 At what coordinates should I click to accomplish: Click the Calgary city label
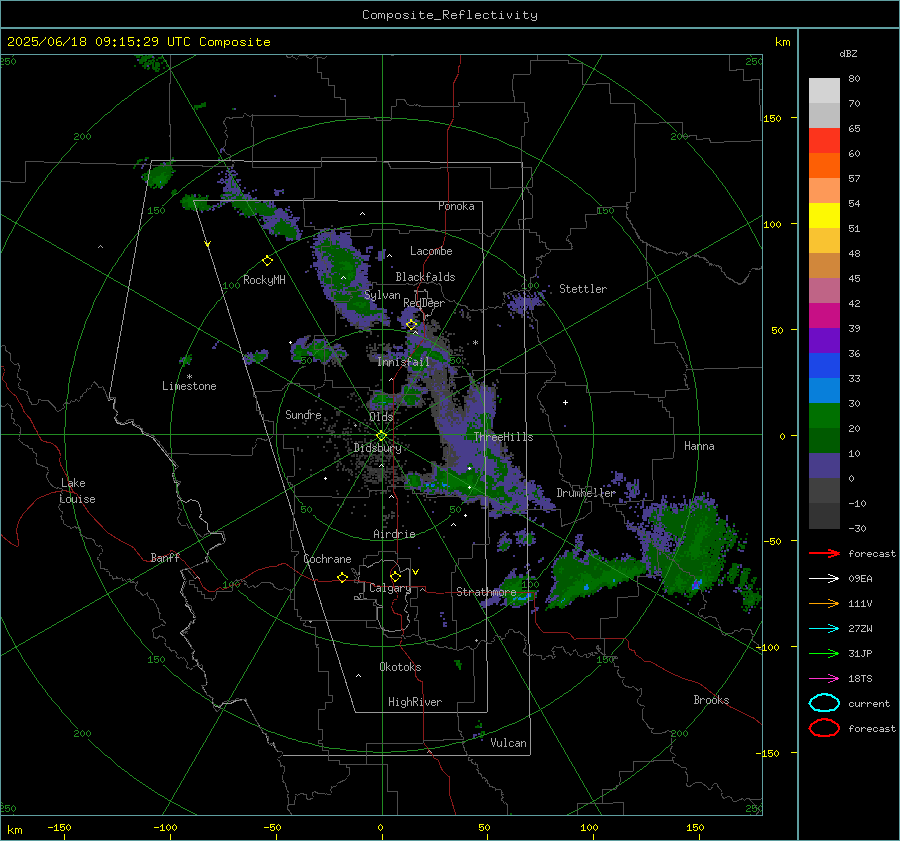[390, 588]
